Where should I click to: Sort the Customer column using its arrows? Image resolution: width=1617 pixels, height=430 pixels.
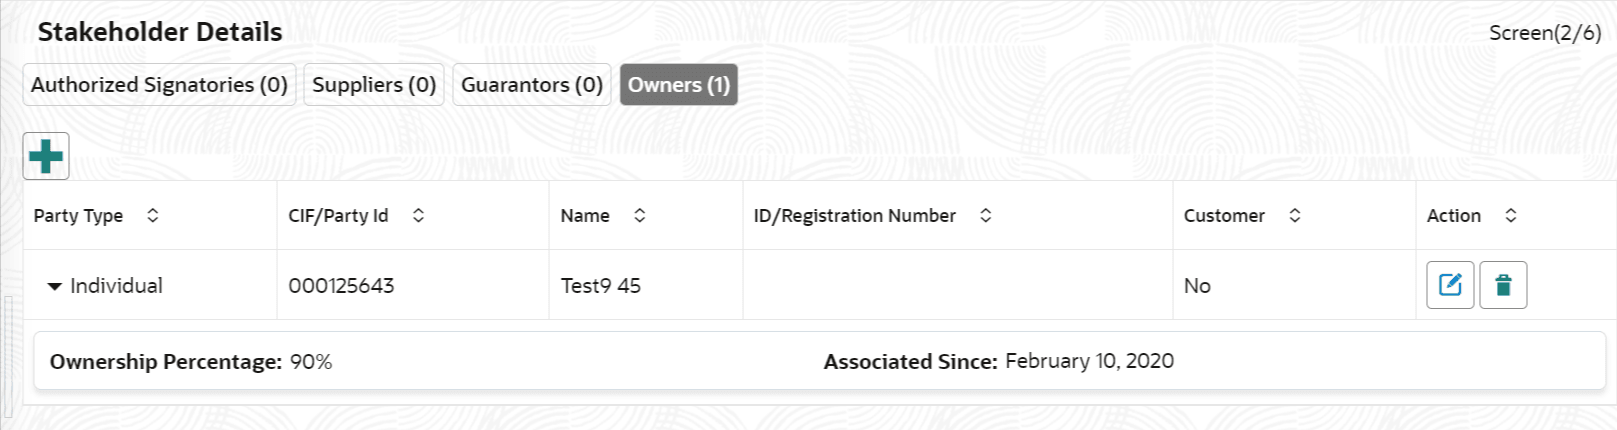[x=1294, y=215]
